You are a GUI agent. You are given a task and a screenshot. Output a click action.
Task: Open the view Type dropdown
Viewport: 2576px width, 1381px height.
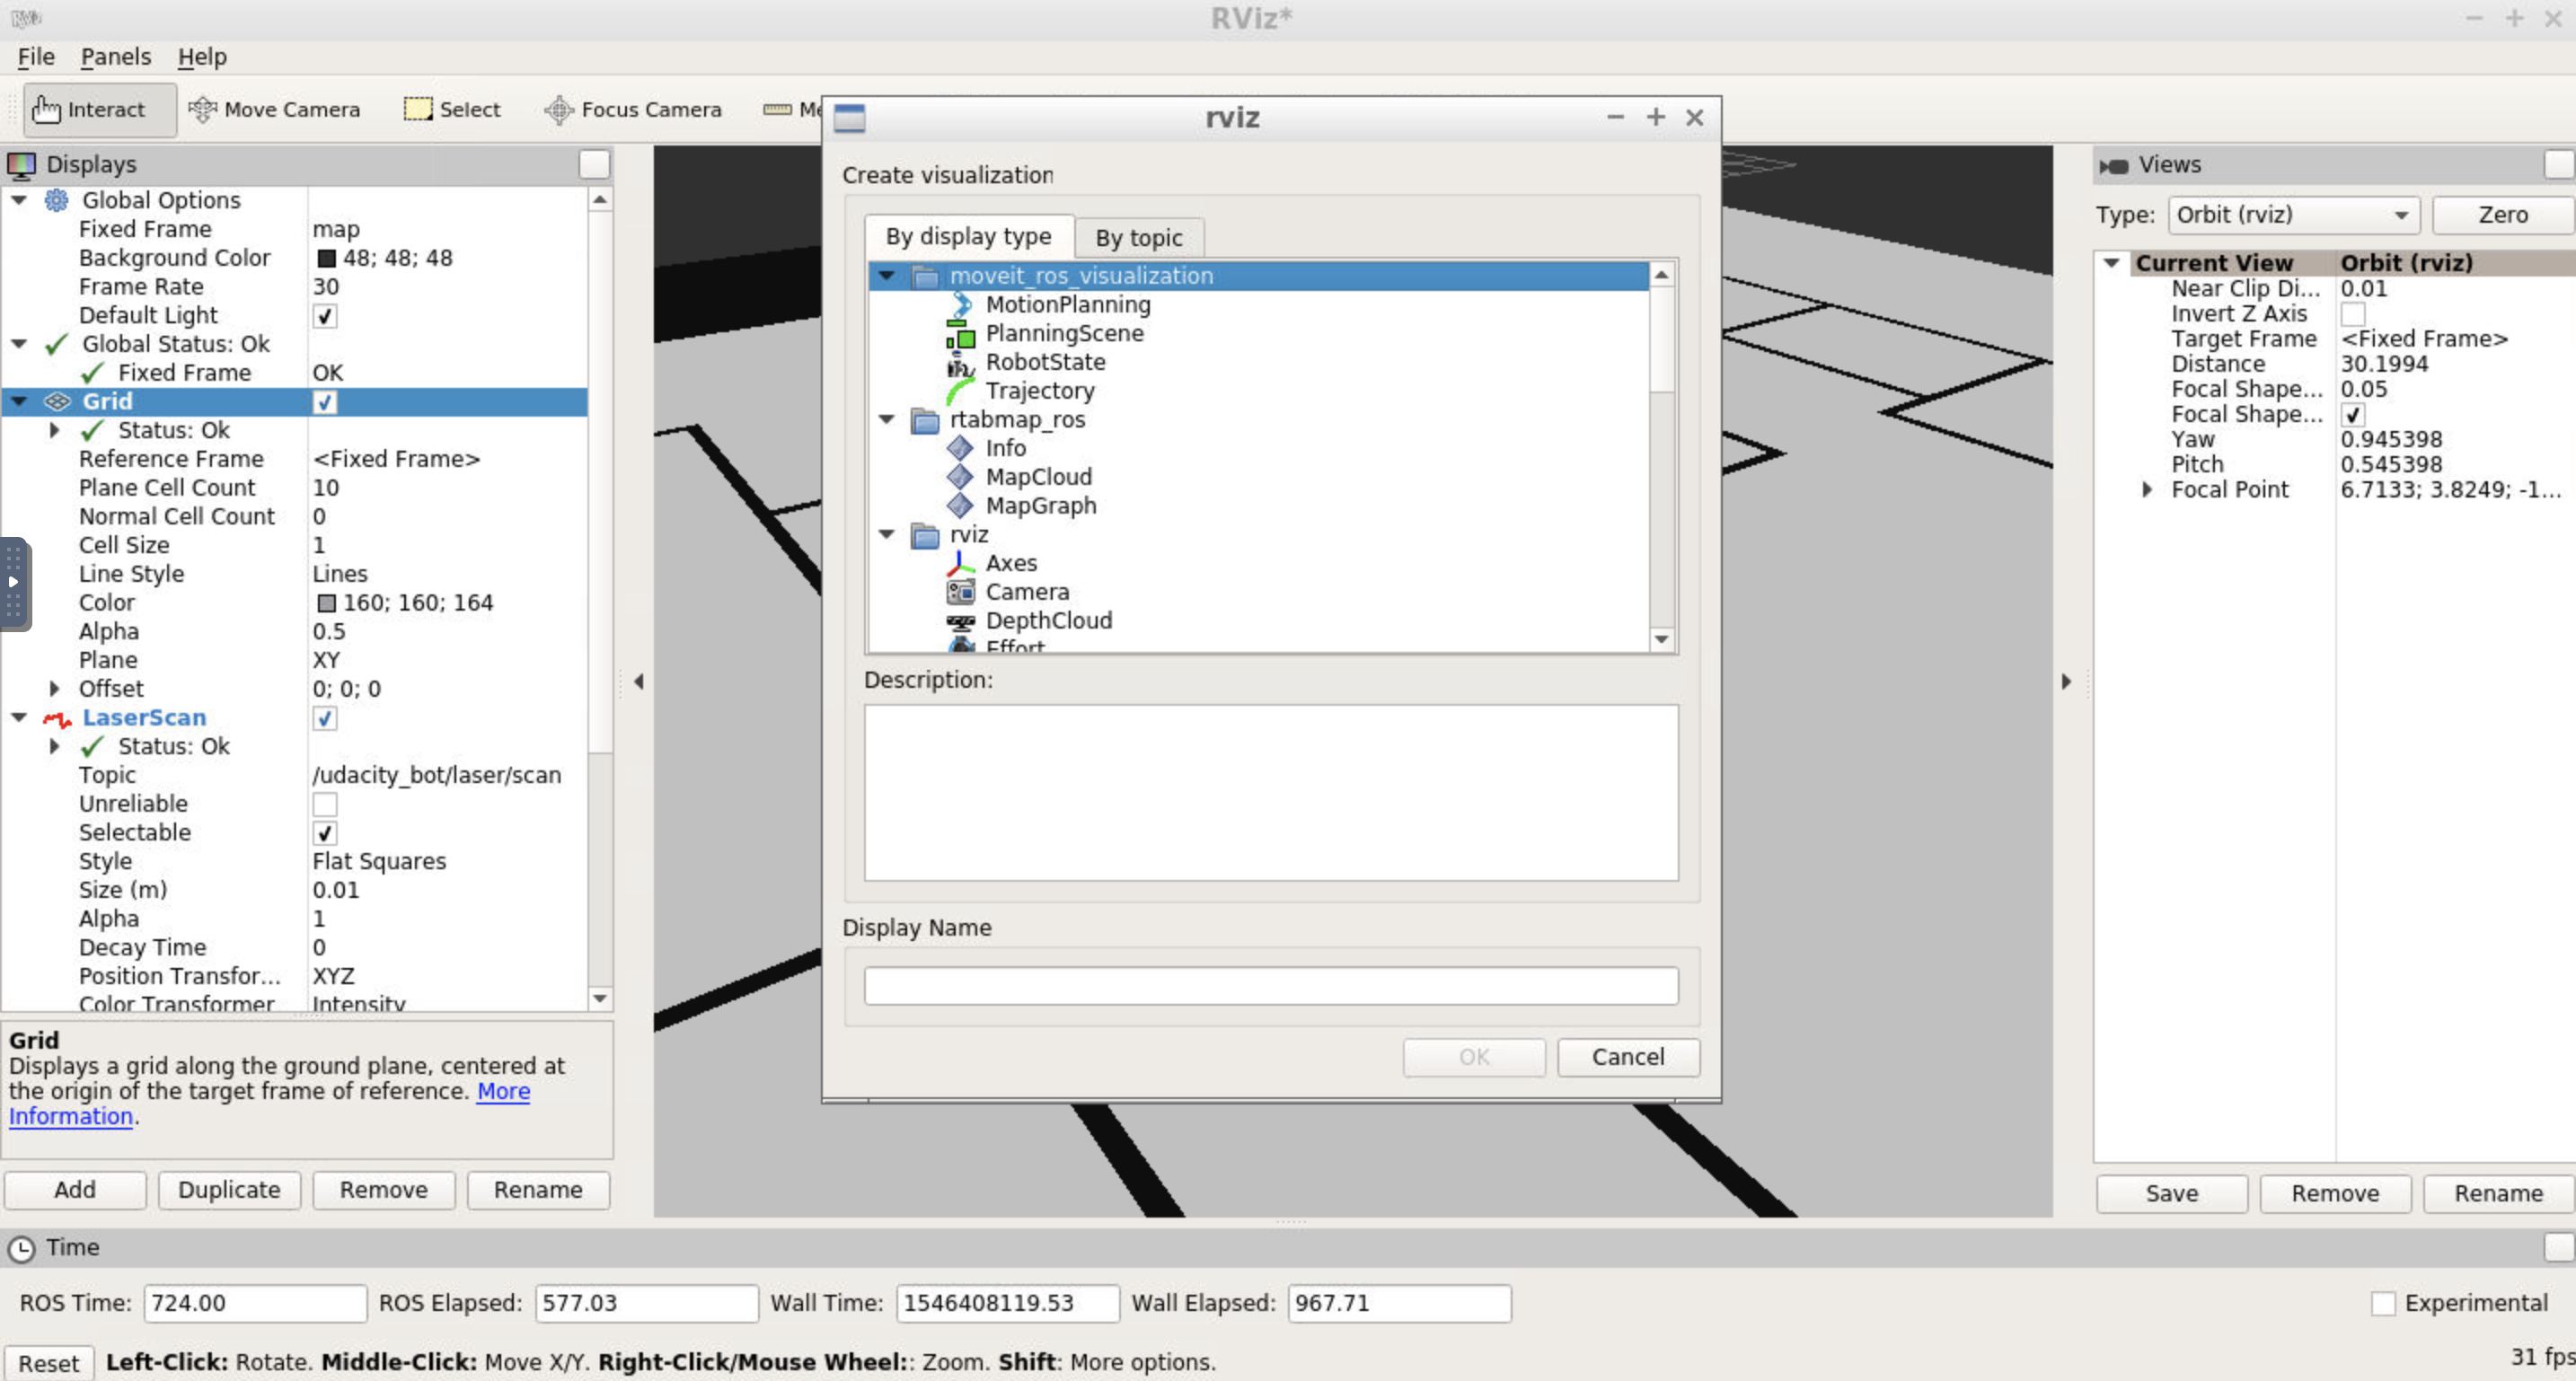(2292, 215)
